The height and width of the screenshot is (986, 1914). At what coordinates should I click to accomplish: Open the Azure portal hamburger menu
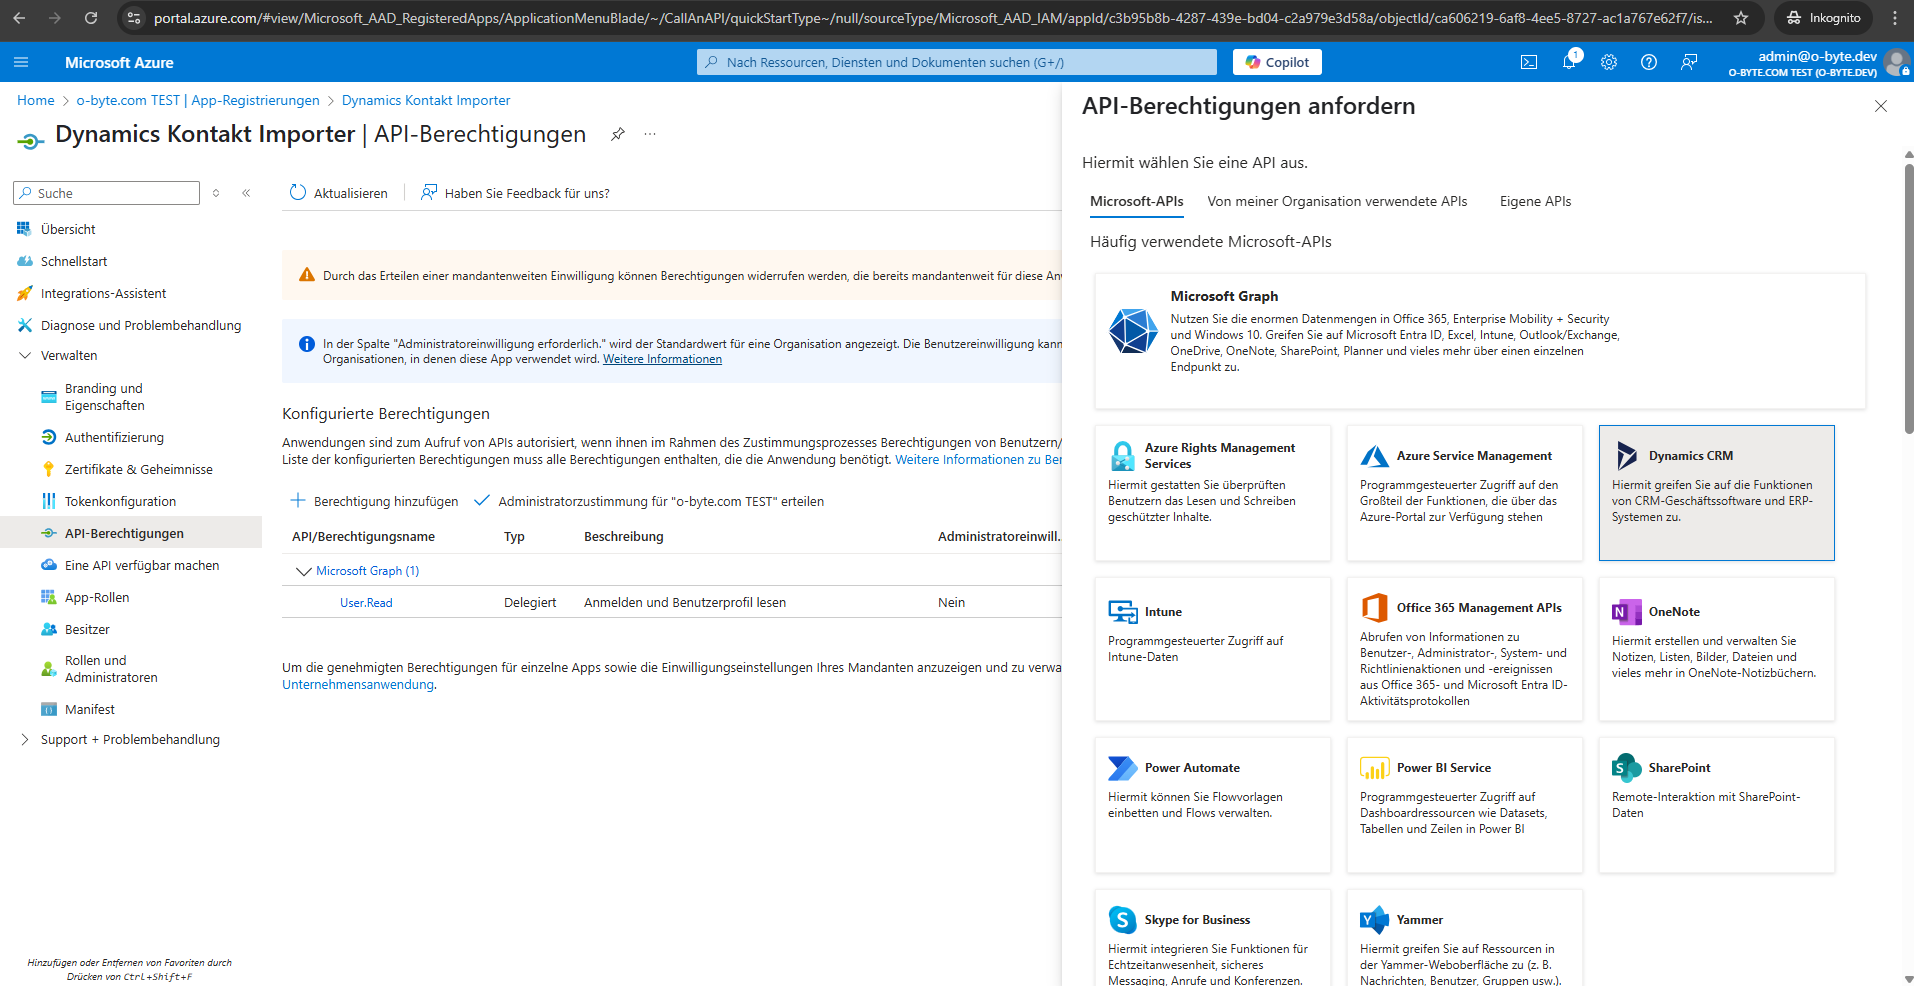(21, 62)
